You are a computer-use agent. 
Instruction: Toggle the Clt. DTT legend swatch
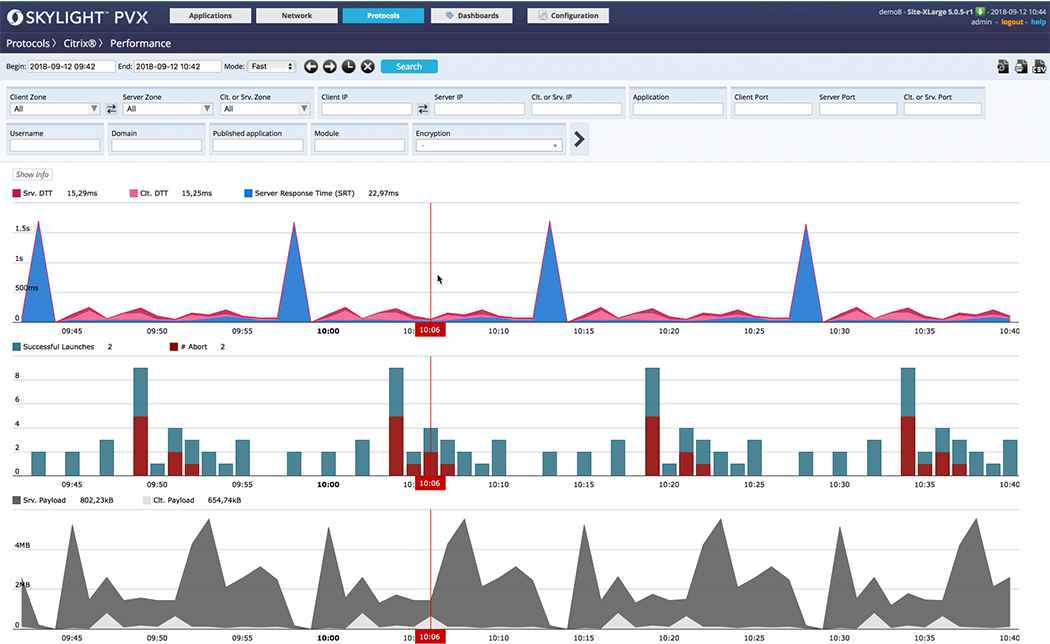134,193
